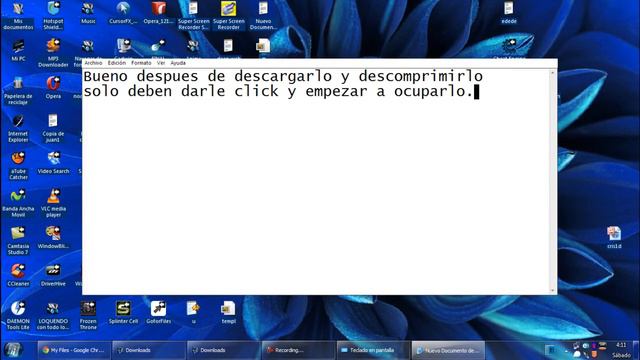The width and height of the screenshot is (640, 360).
Task: Select the Nuevo Documen... desktop file
Action: (263, 16)
